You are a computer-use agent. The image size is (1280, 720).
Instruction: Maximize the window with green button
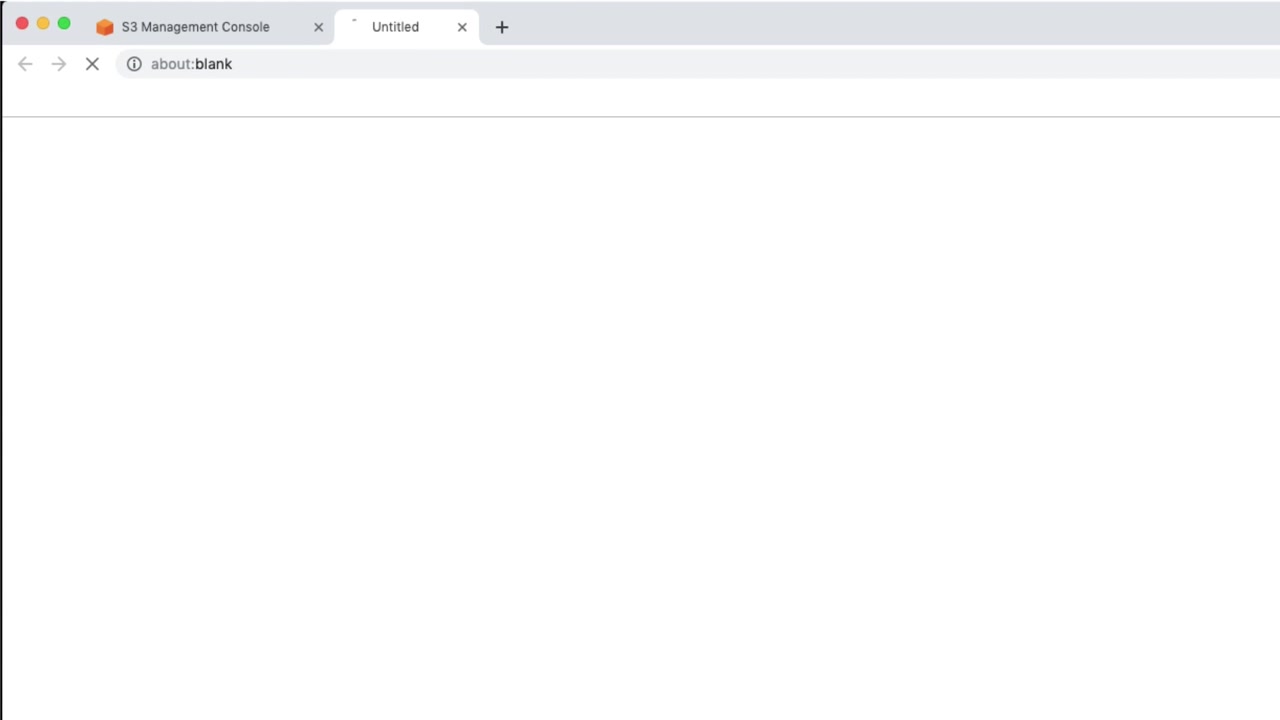[x=64, y=23]
